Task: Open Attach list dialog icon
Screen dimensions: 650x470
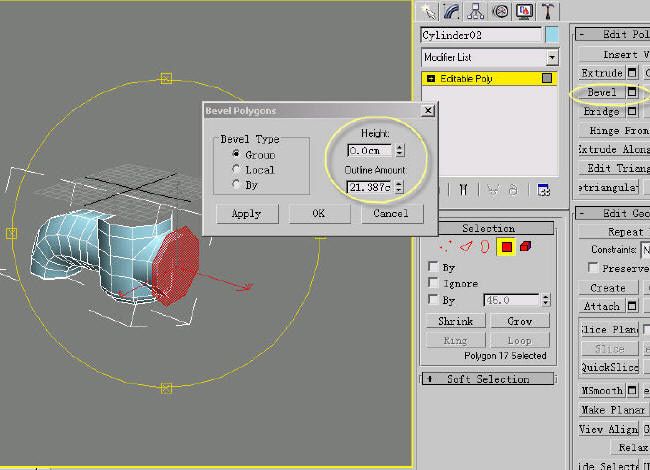Action: pos(632,306)
